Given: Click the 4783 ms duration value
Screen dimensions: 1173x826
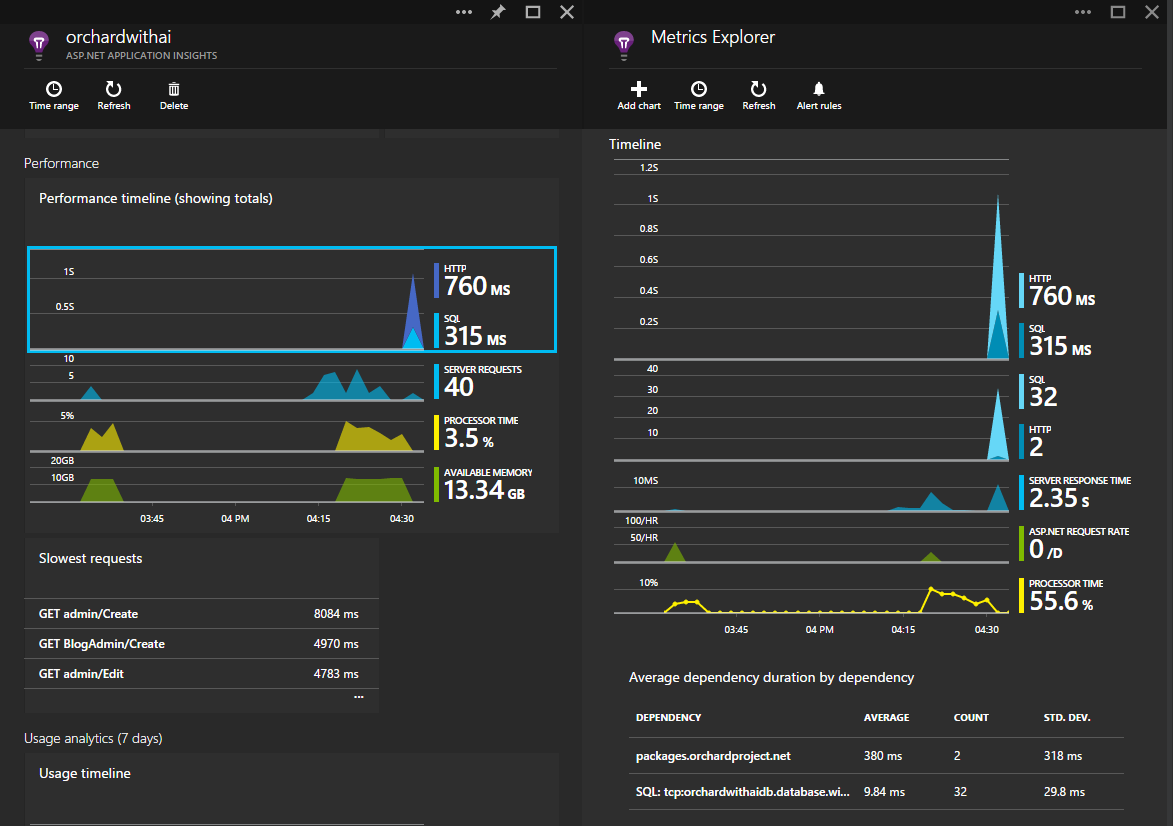Looking at the screenshot, I should [x=336, y=673].
